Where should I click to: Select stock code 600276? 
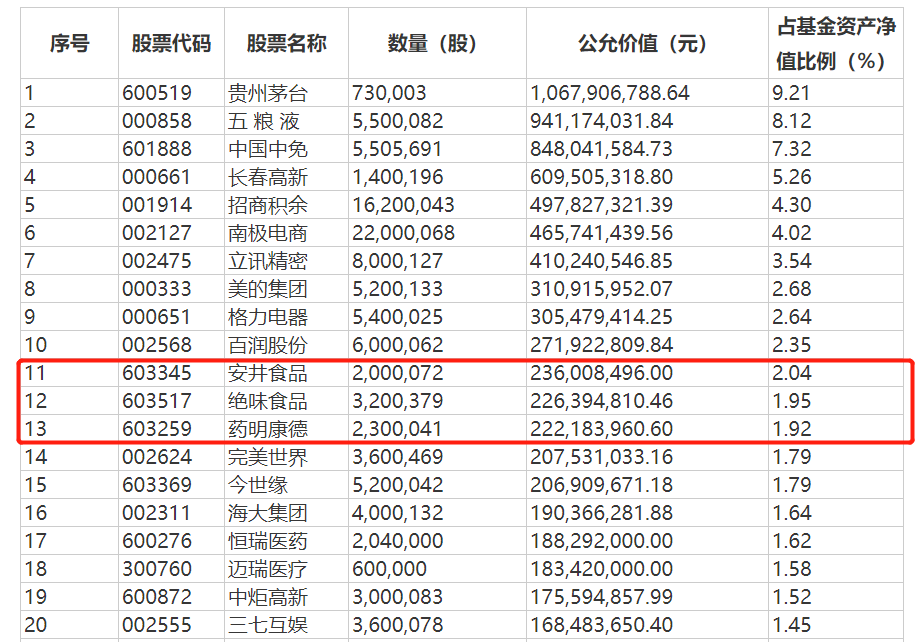click(x=157, y=541)
